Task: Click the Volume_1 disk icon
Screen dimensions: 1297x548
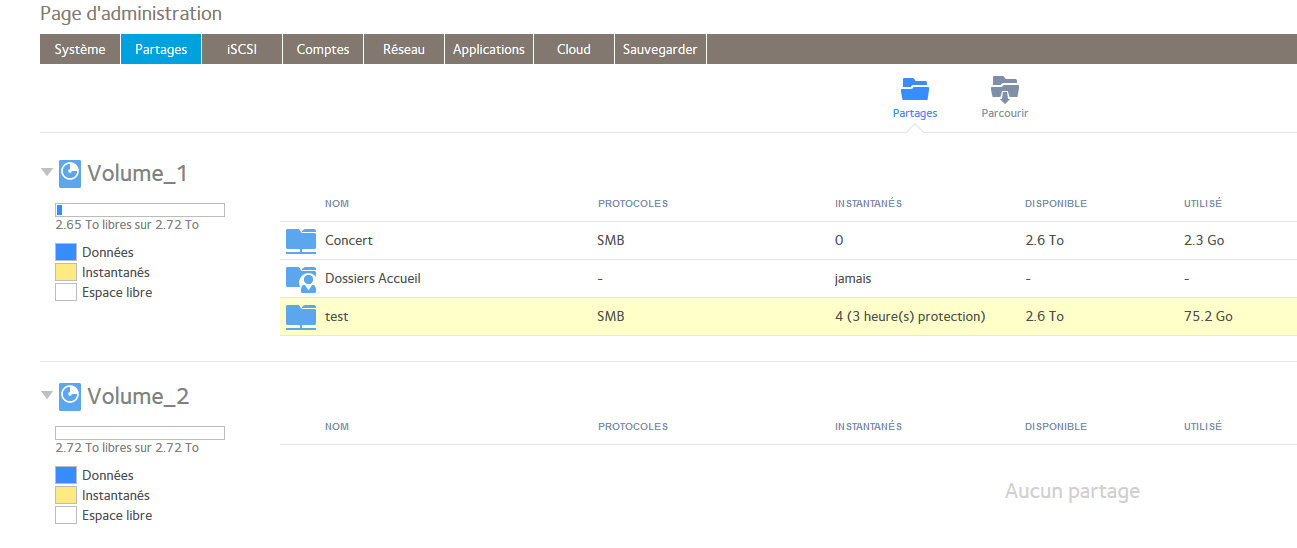Action: (x=70, y=173)
